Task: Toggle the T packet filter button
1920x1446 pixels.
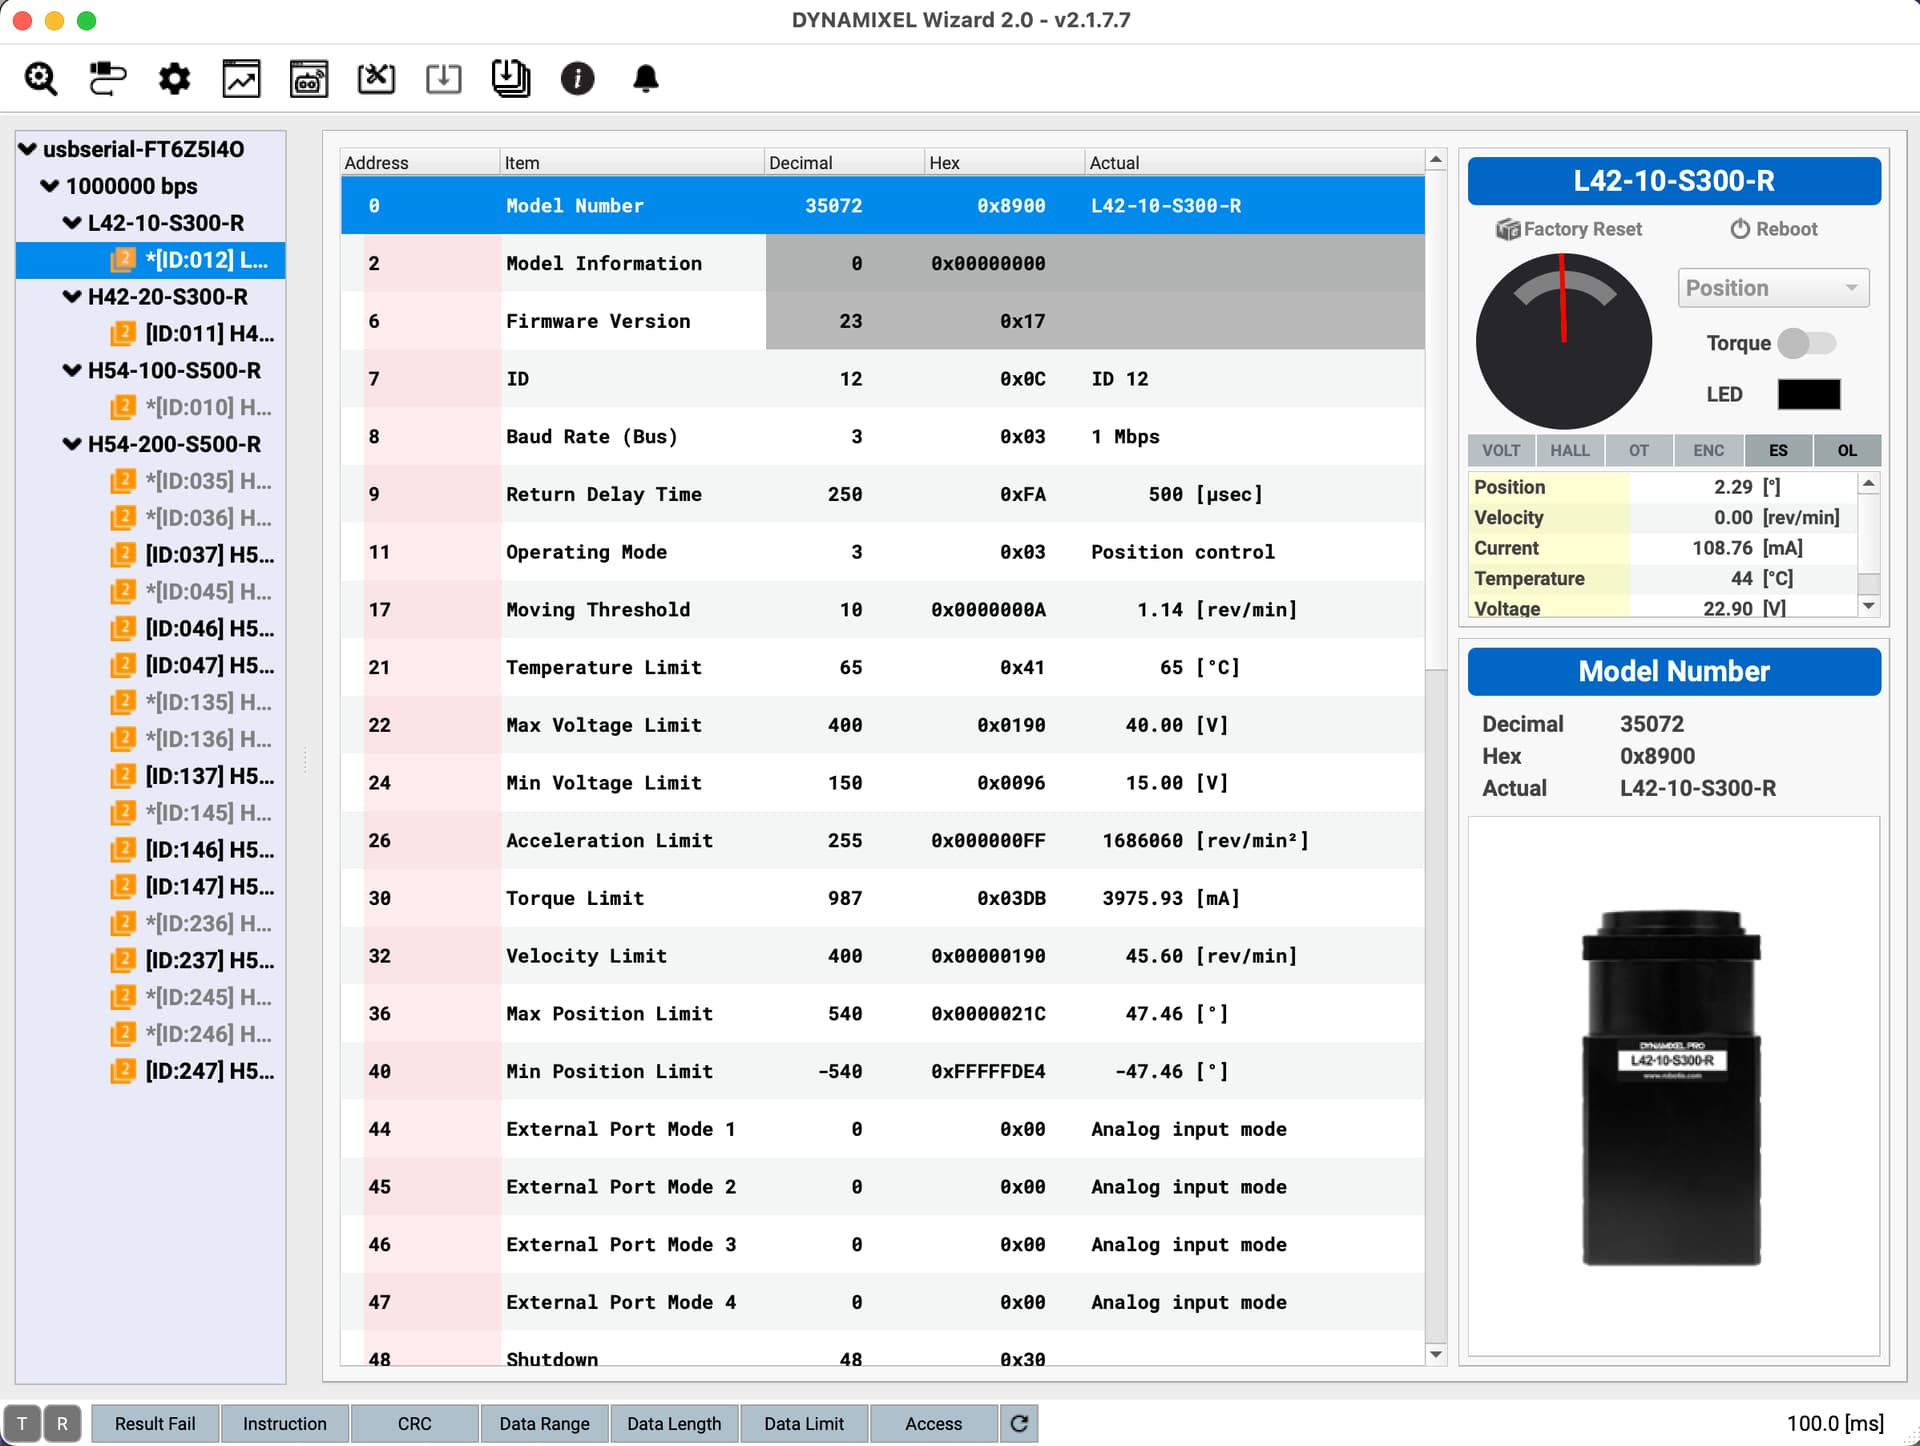Action: pyautogui.click(x=22, y=1423)
